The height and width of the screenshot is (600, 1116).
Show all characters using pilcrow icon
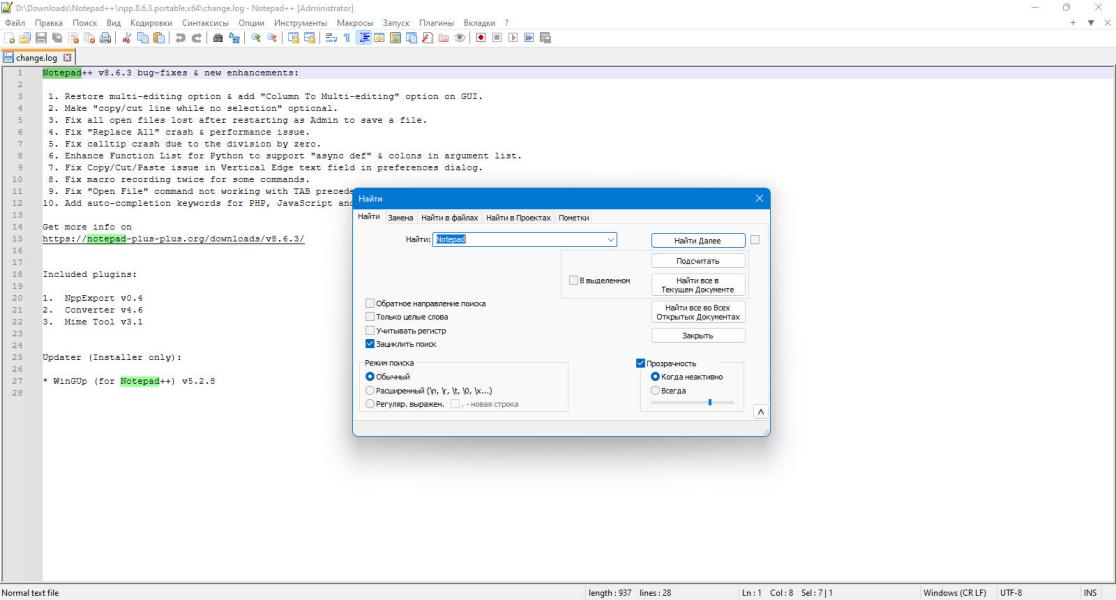pyautogui.click(x=347, y=38)
